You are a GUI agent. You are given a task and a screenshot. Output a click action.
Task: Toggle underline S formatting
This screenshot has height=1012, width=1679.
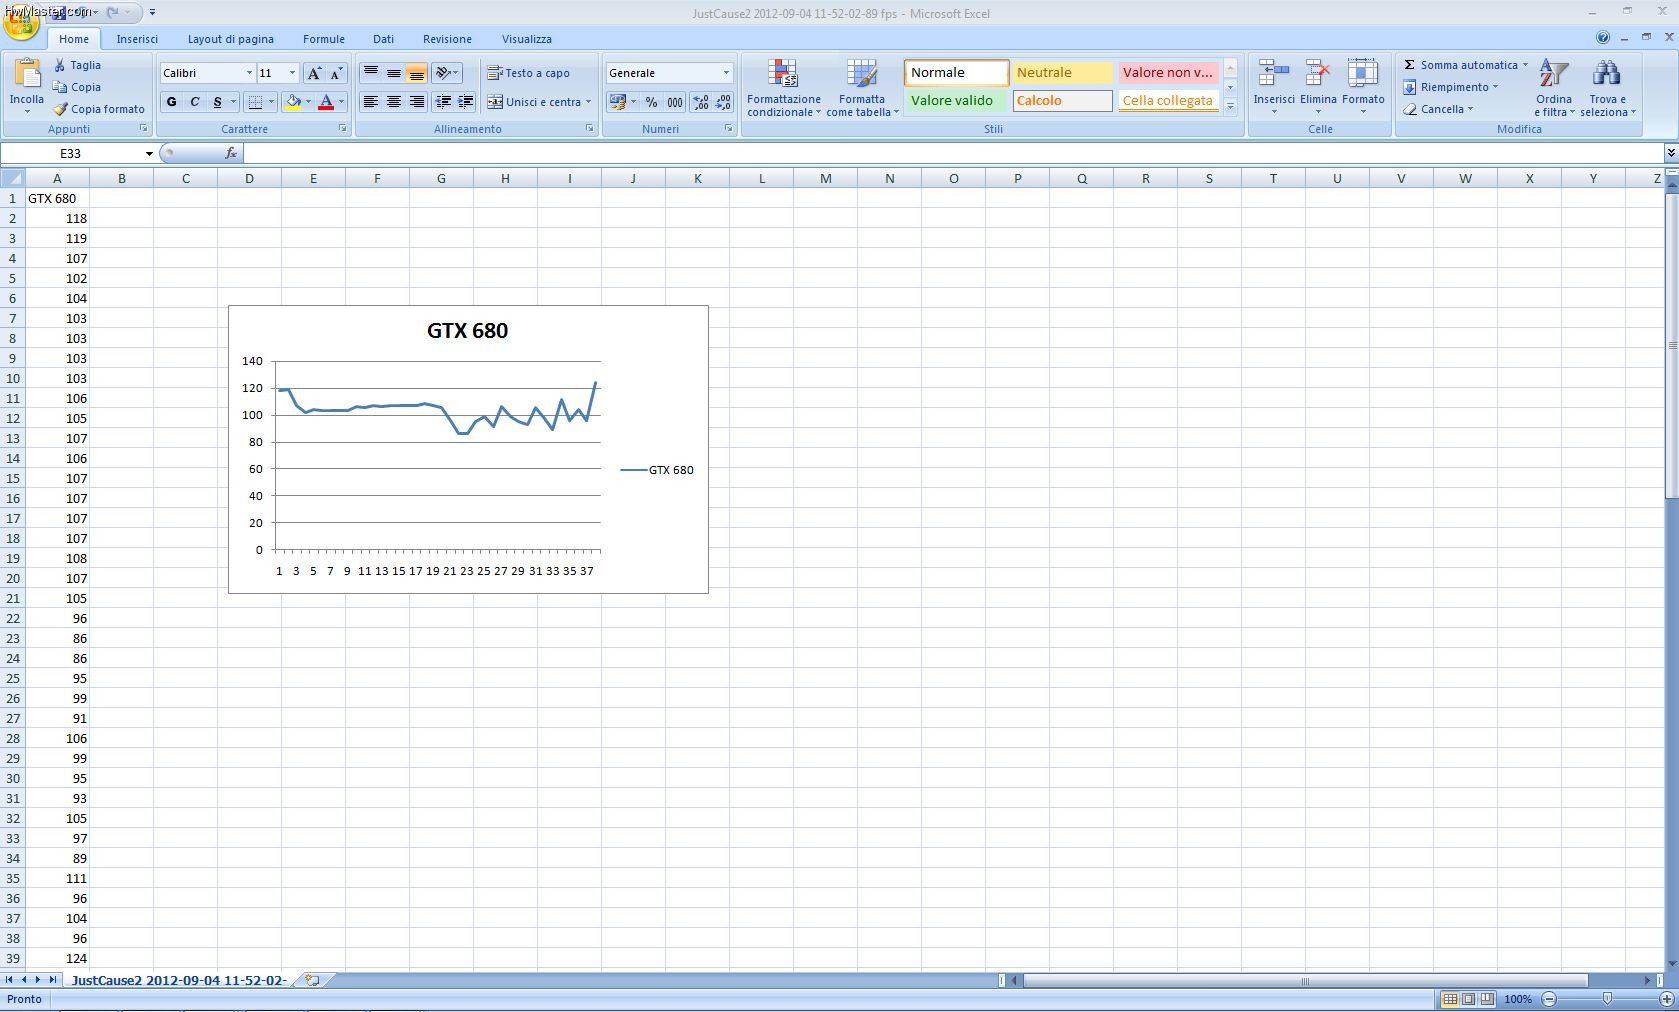217,102
